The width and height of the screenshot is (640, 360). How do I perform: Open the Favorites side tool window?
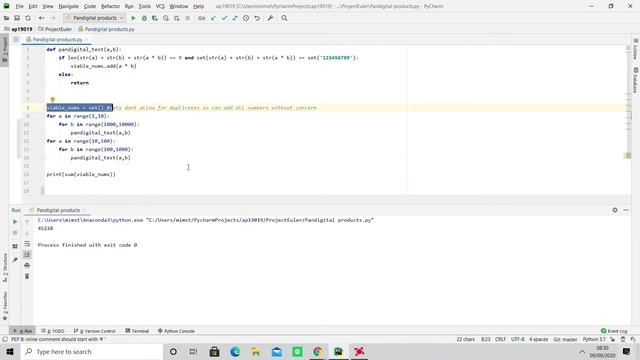pos(5,305)
